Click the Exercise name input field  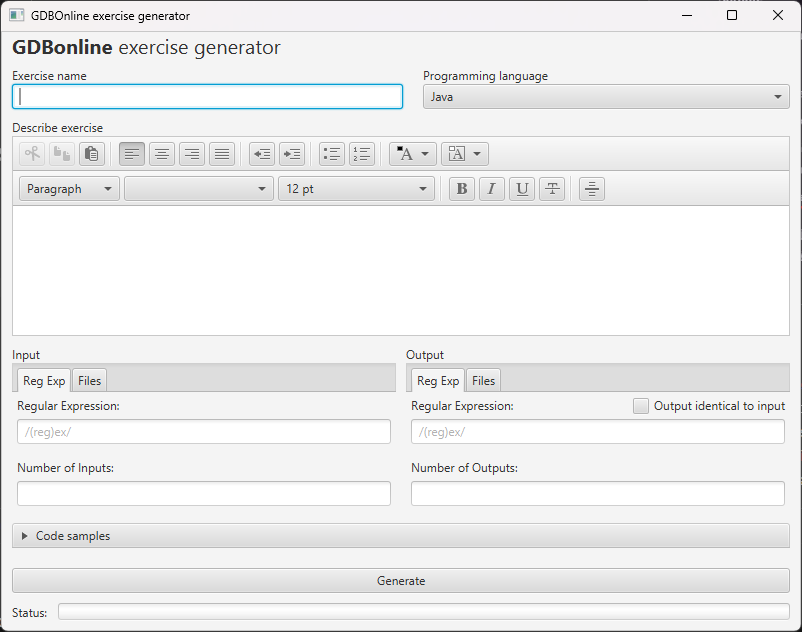[207, 97]
